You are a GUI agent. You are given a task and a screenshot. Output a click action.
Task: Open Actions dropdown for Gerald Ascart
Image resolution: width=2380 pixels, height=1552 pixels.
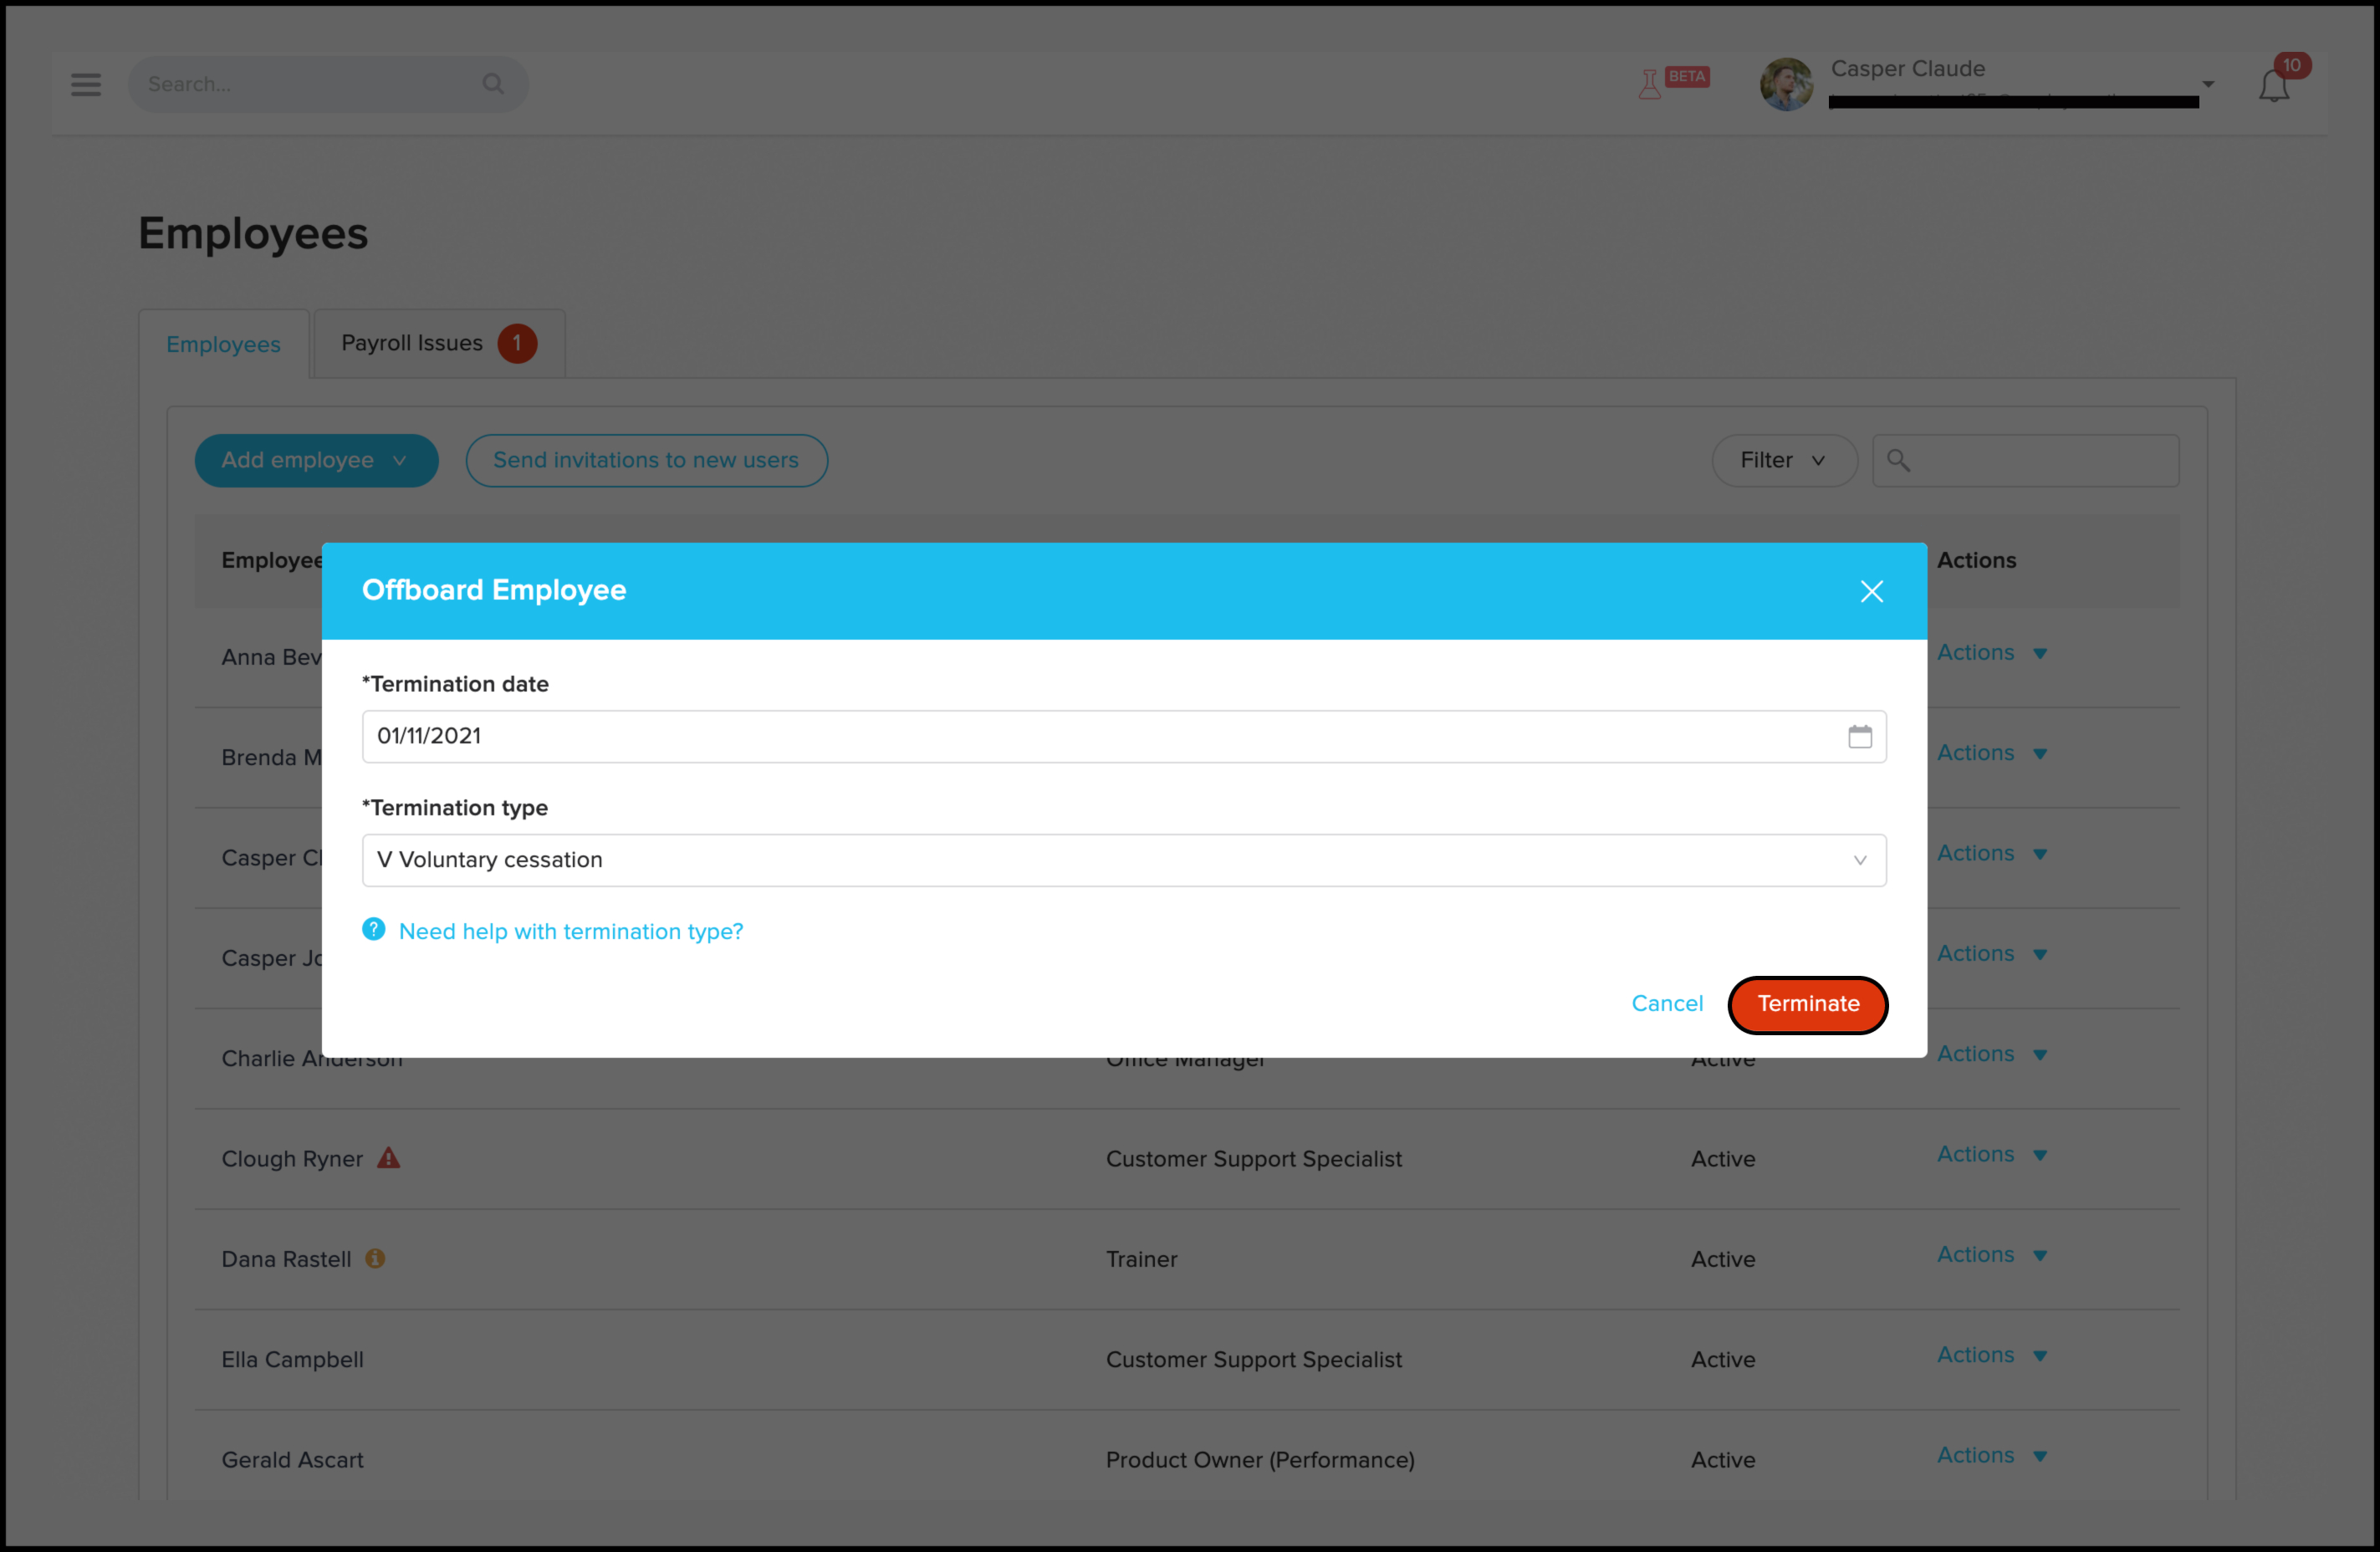coord(1991,1456)
